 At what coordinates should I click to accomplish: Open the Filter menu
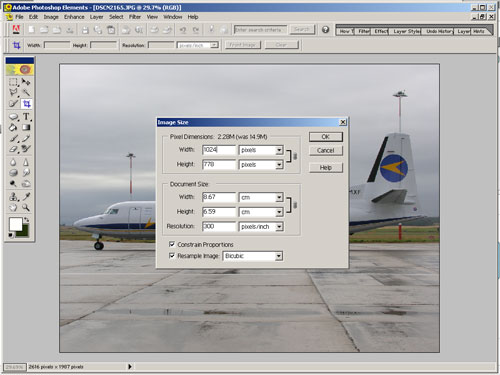point(135,17)
